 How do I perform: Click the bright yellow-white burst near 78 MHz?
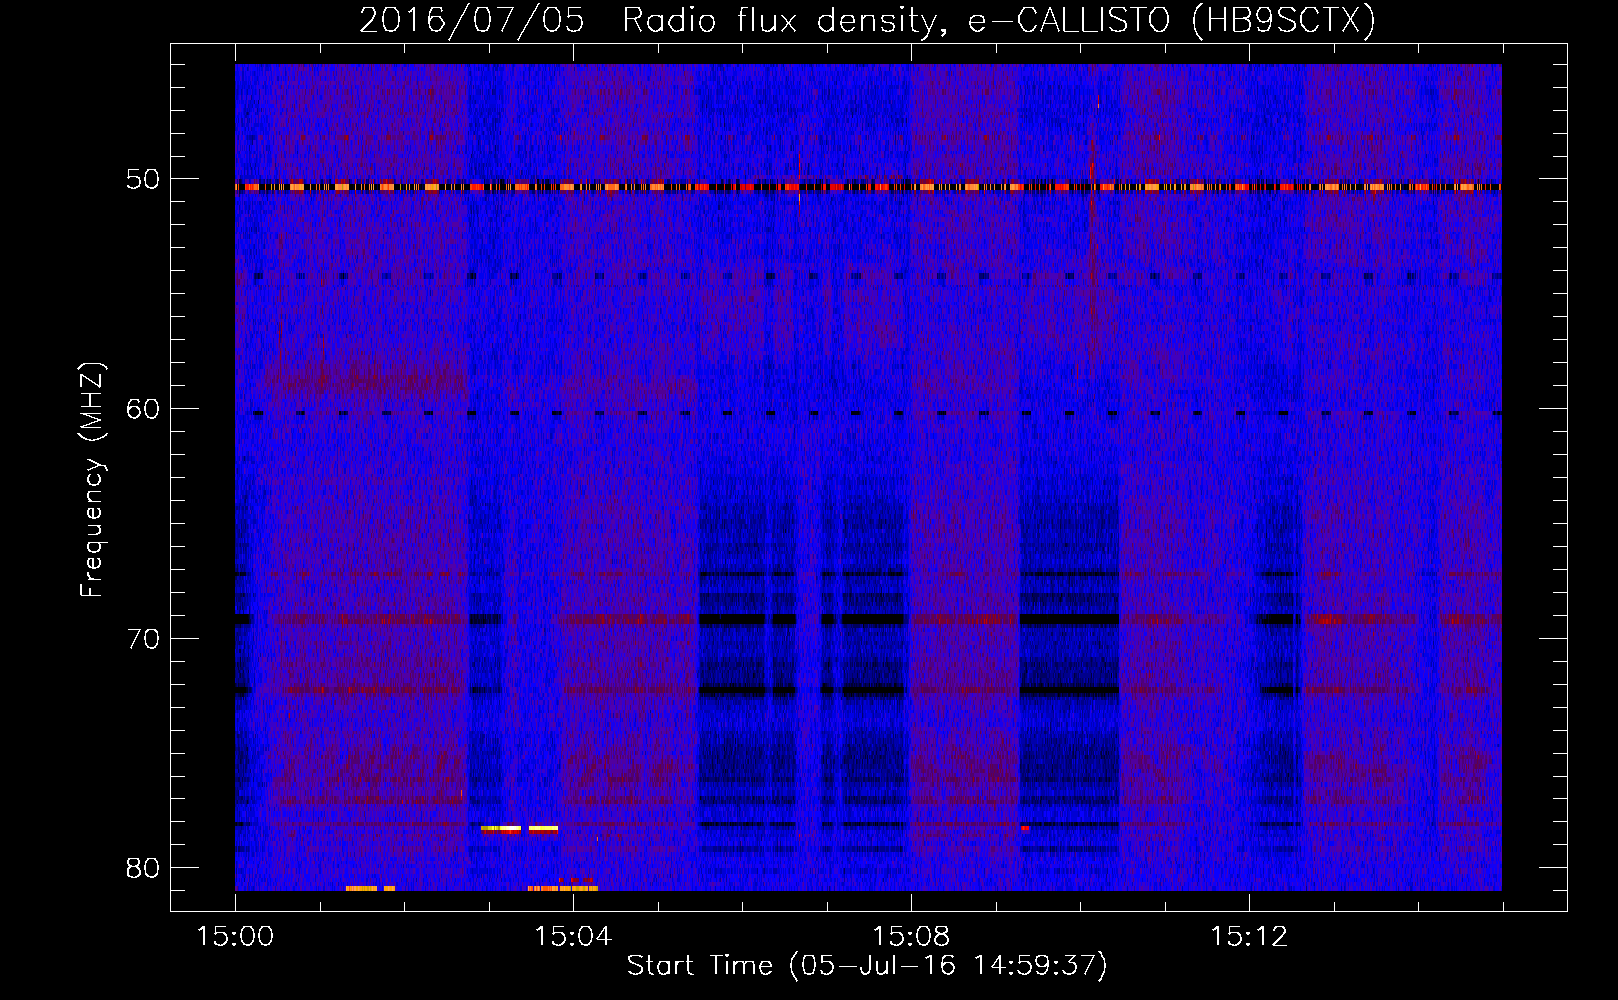(x=519, y=829)
